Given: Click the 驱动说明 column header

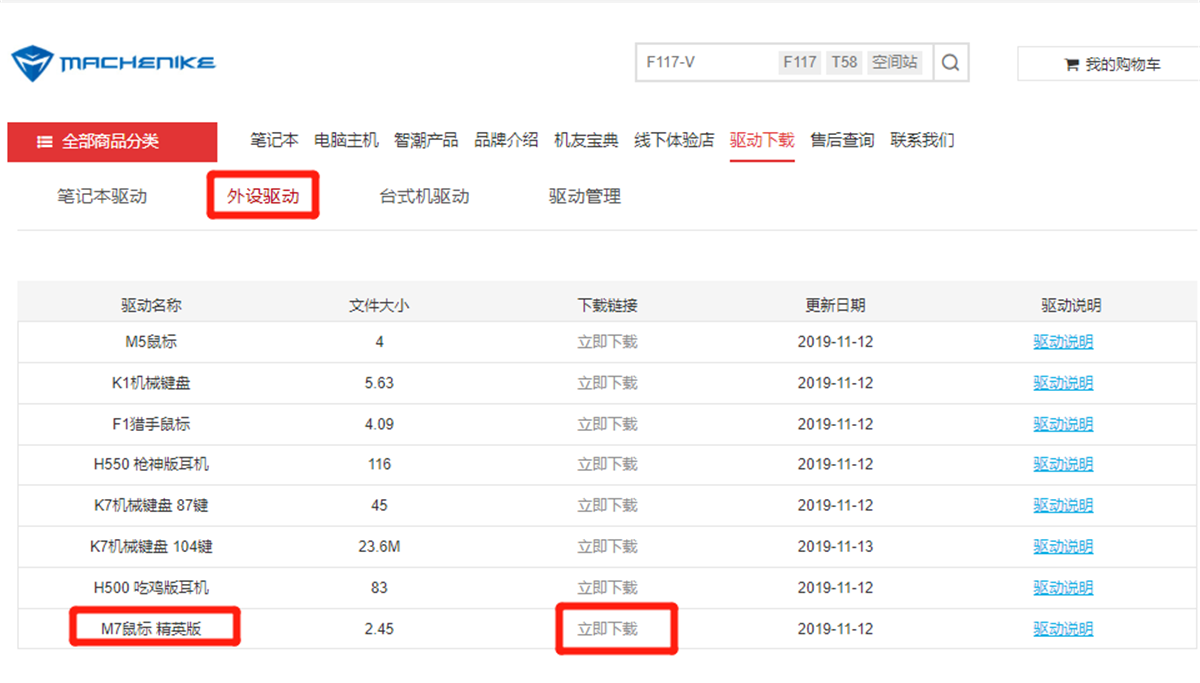Looking at the screenshot, I should (x=1071, y=305).
